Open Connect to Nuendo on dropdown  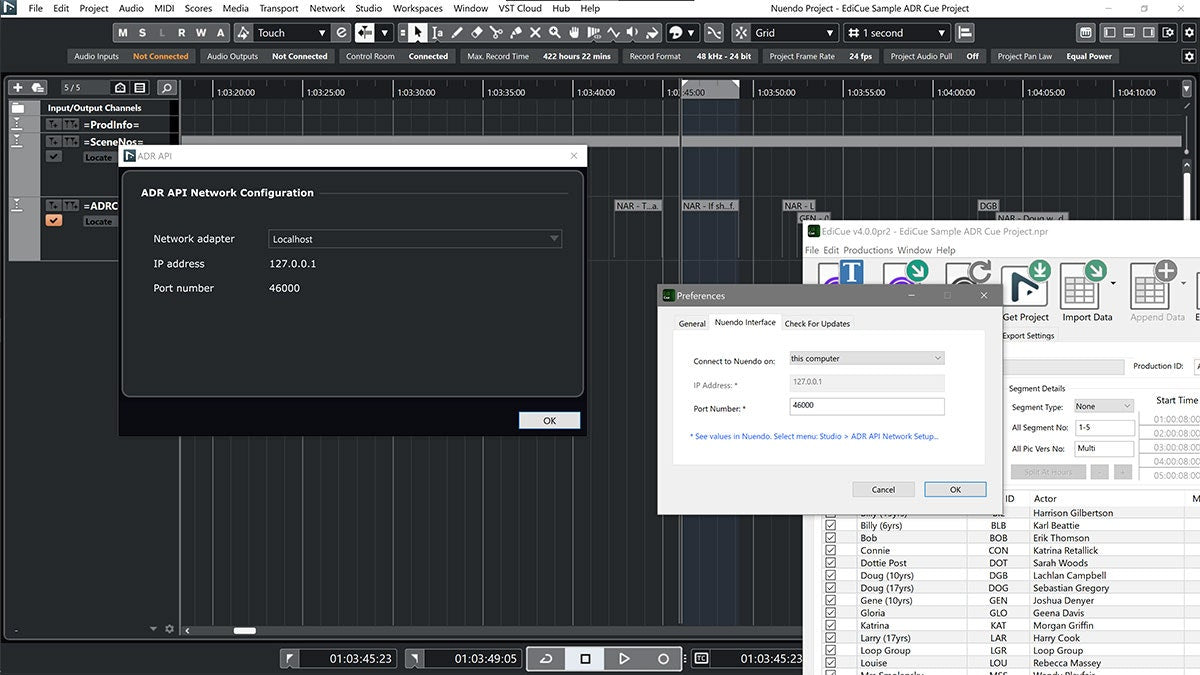tap(866, 358)
